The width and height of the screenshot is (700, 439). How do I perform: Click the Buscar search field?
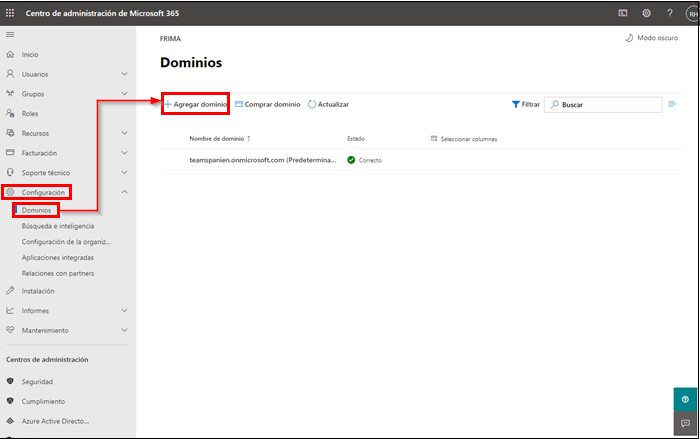603,105
